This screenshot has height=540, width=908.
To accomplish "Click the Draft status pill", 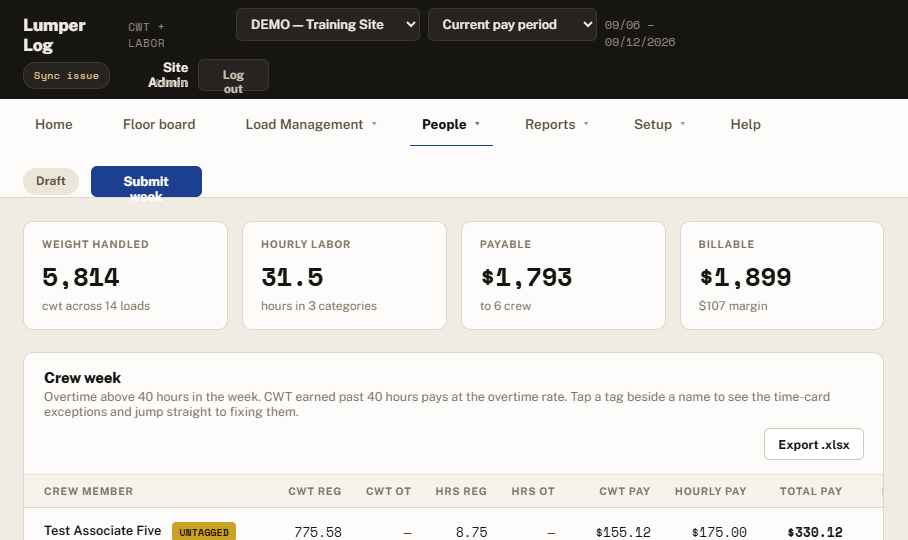I will pos(51,181).
